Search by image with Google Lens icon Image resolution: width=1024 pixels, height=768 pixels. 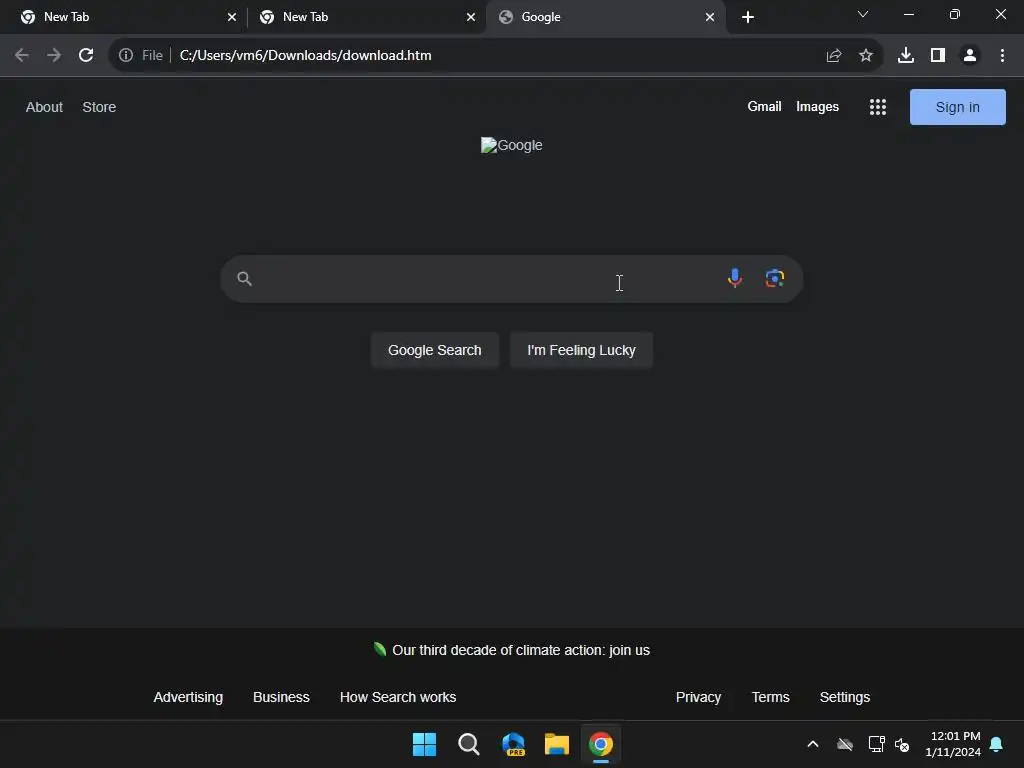coord(775,278)
